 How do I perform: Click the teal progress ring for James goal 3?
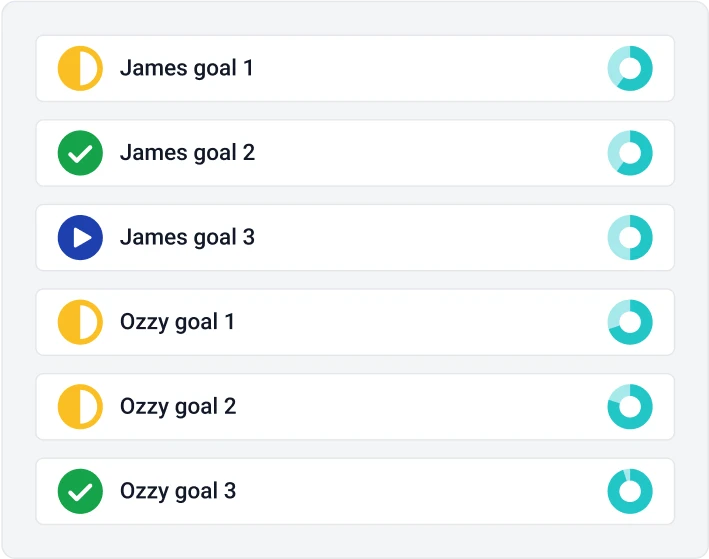coord(630,237)
